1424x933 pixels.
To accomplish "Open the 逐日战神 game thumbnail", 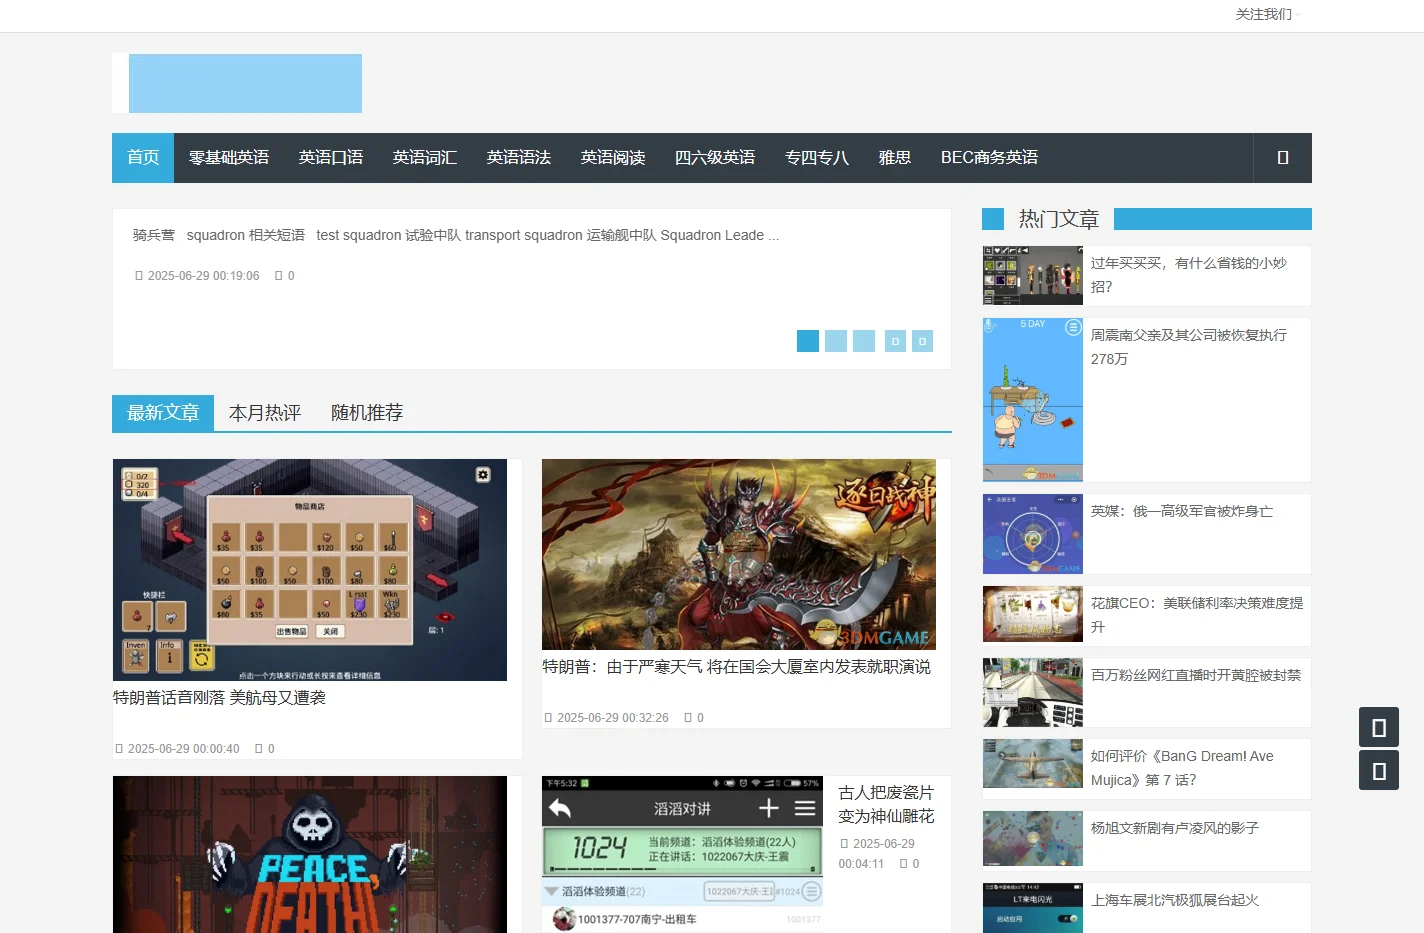I will click(x=739, y=555).
